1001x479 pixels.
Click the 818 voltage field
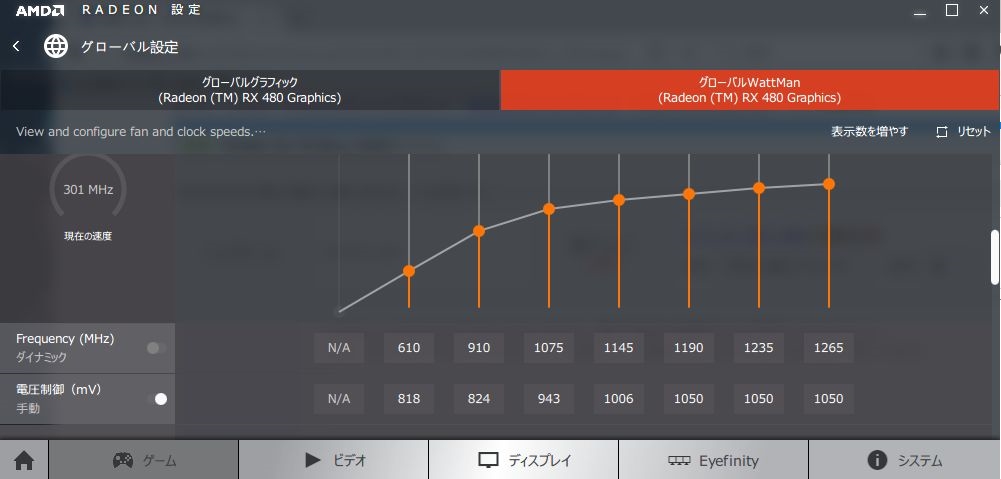(x=409, y=399)
